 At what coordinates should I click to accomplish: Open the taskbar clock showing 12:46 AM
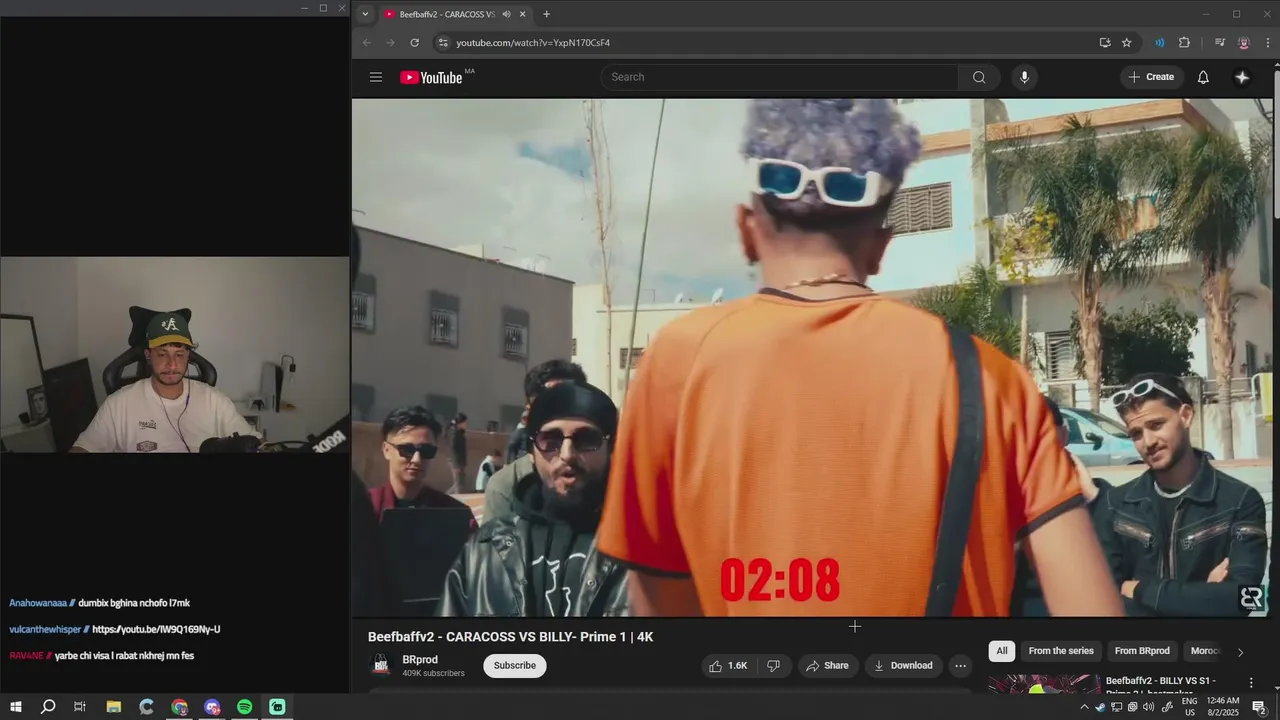click(1223, 707)
